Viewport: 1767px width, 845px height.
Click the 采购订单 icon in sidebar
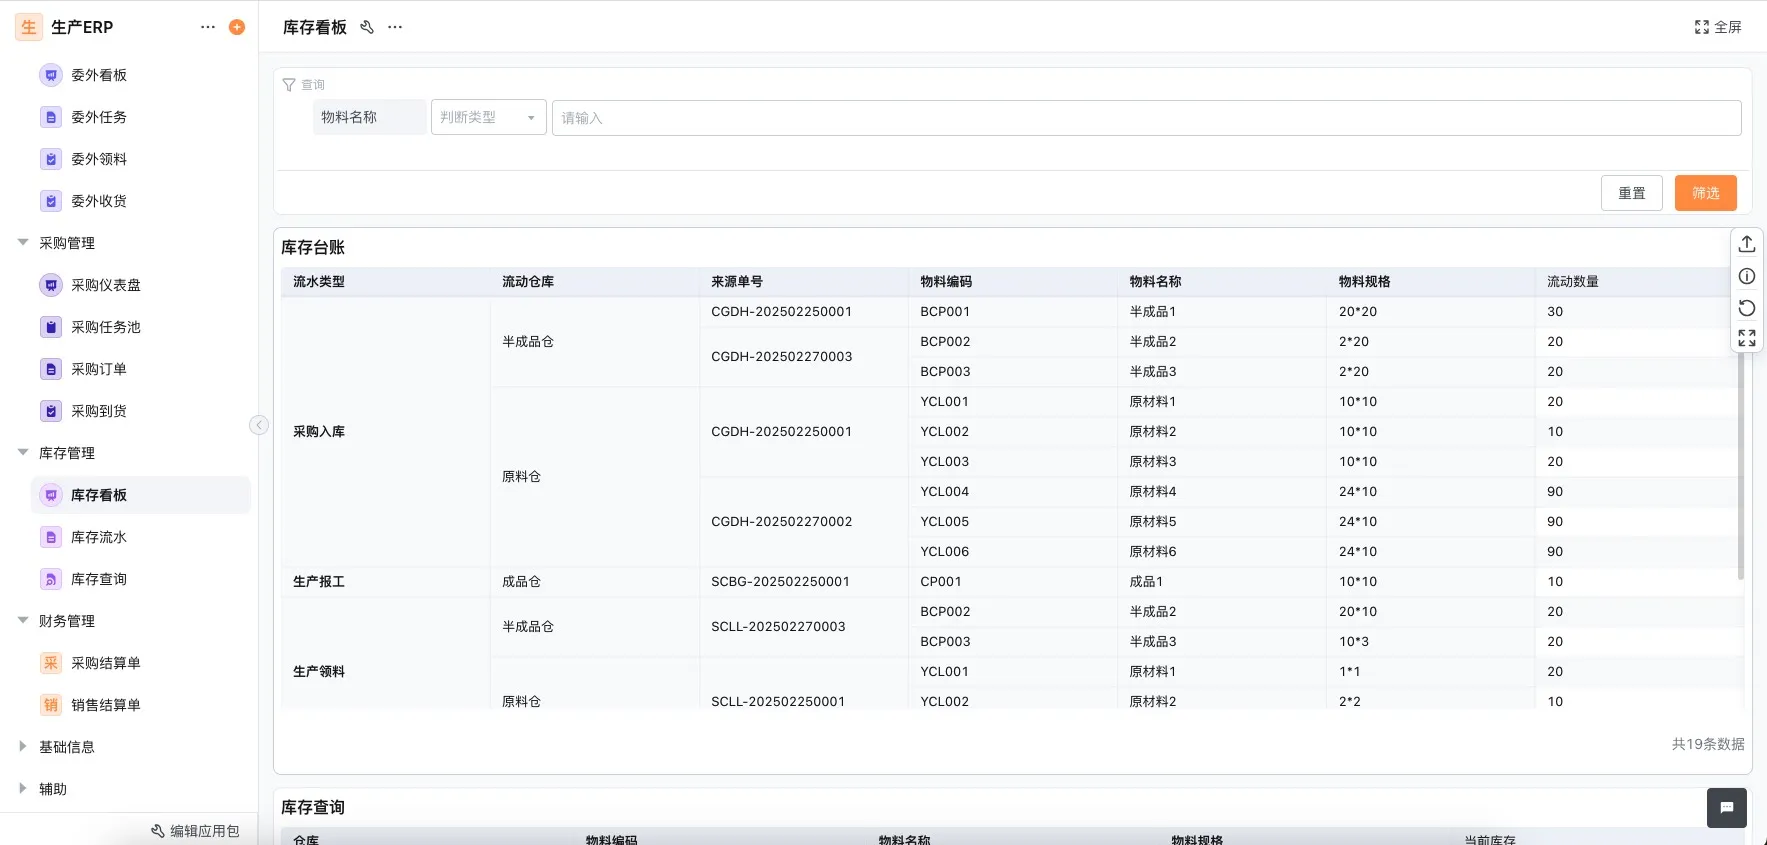(x=51, y=369)
